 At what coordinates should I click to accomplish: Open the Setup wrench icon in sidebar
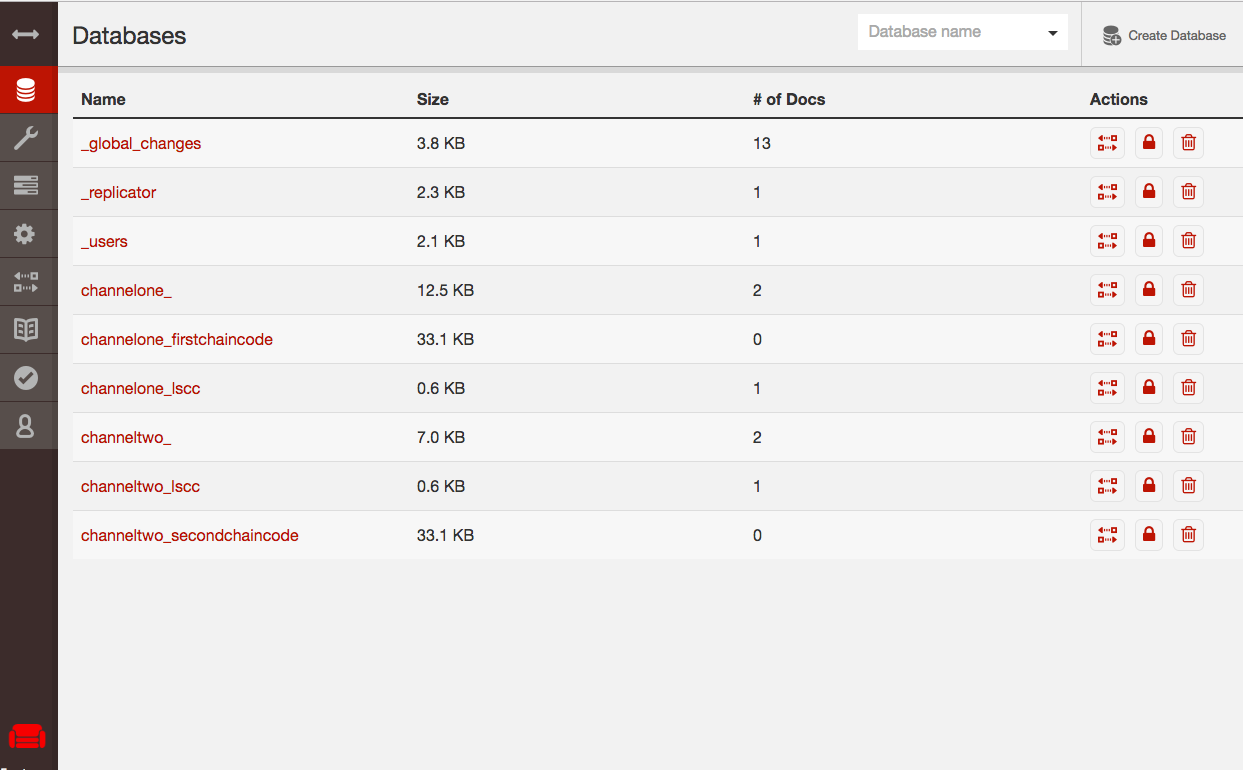click(26, 138)
